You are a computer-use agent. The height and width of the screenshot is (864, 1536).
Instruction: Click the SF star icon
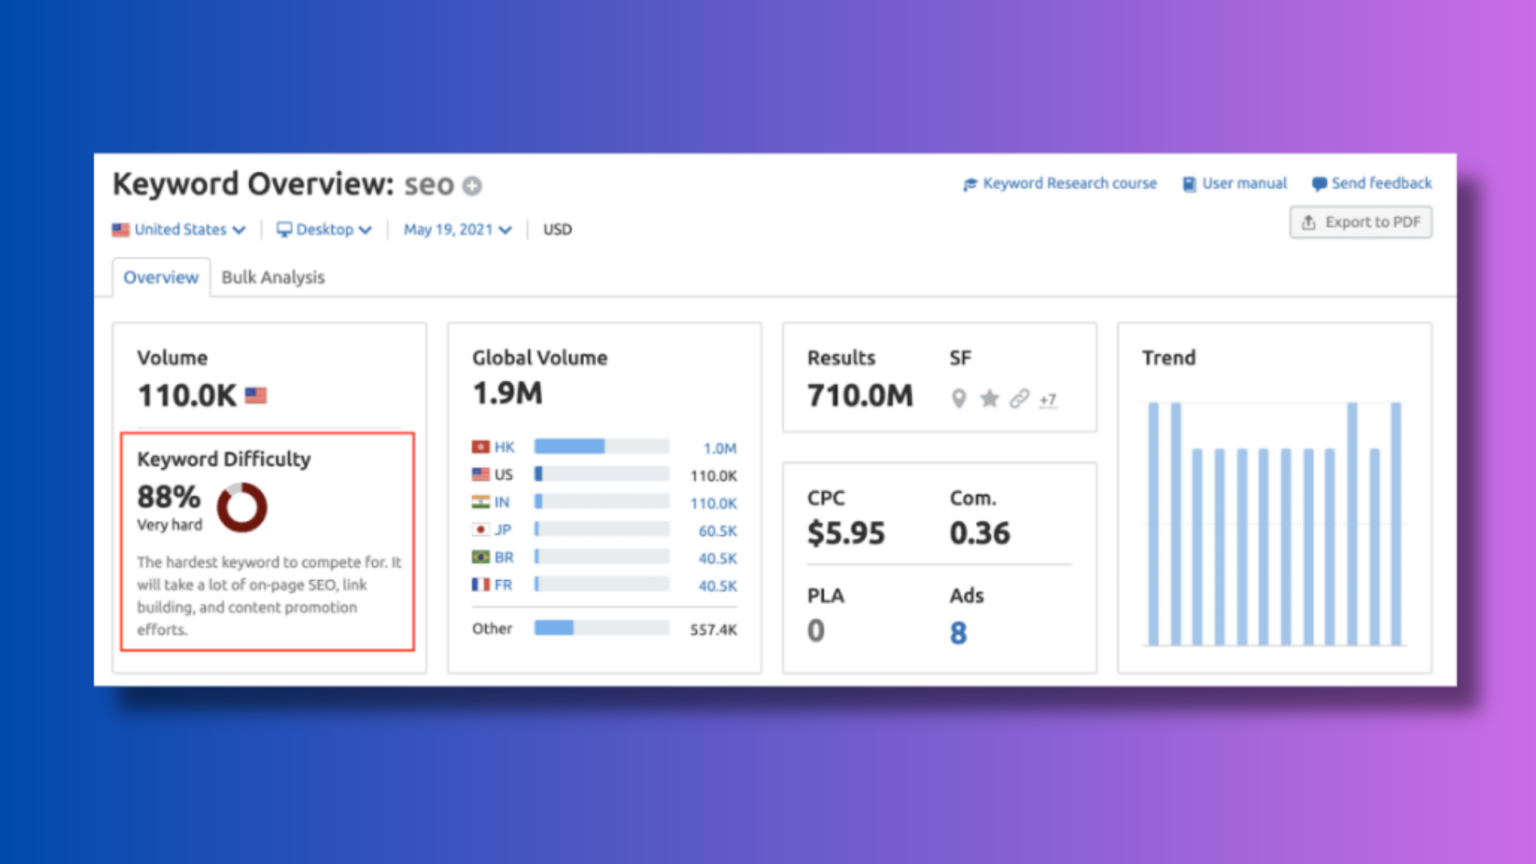(x=989, y=399)
